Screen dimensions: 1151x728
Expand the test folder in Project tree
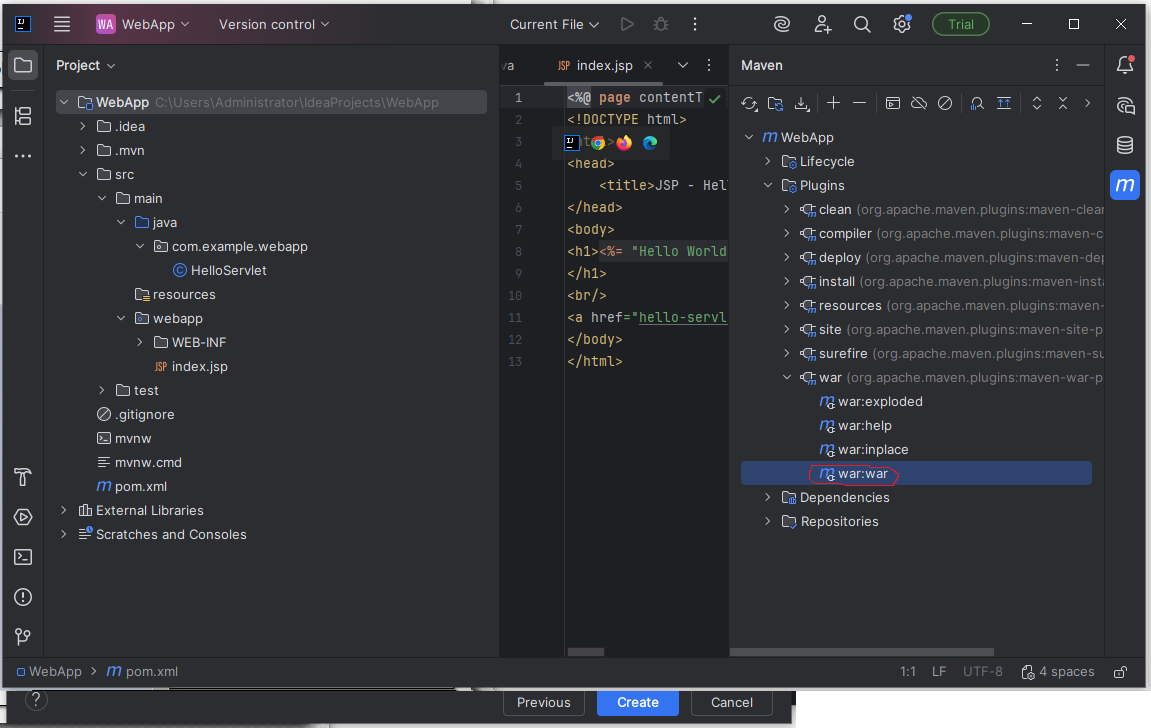[102, 390]
